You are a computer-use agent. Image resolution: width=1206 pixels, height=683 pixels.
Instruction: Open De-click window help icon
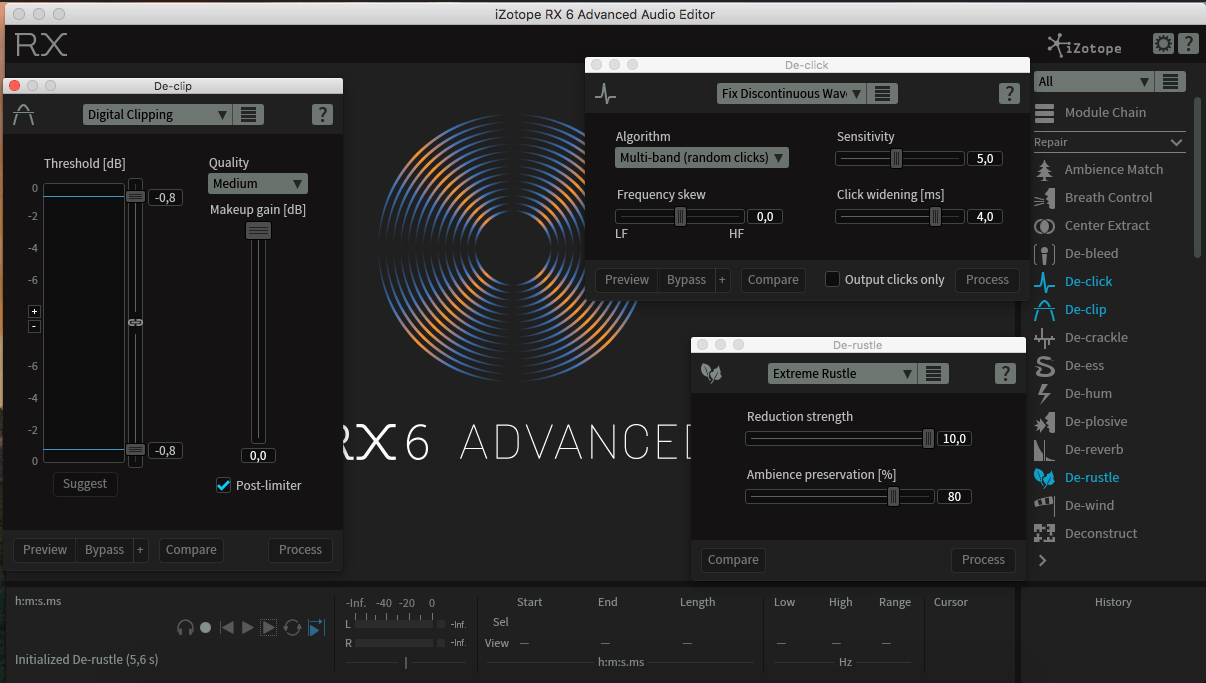pyautogui.click(x=1008, y=94)
